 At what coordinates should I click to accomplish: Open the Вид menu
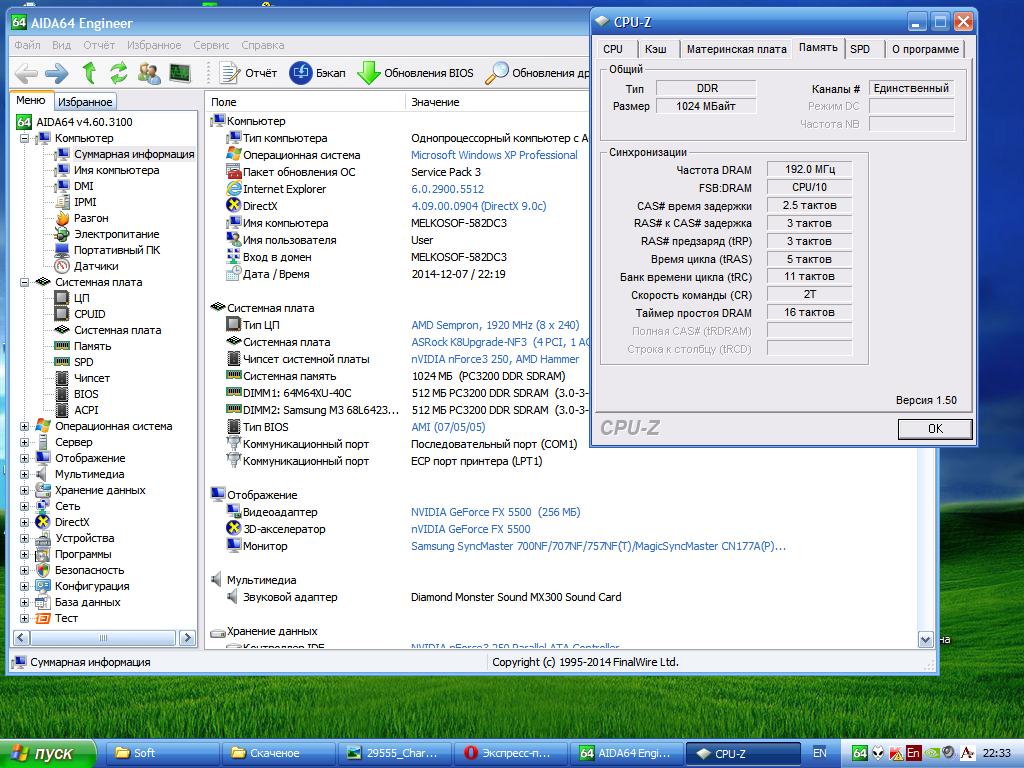[x=61, y=45]
